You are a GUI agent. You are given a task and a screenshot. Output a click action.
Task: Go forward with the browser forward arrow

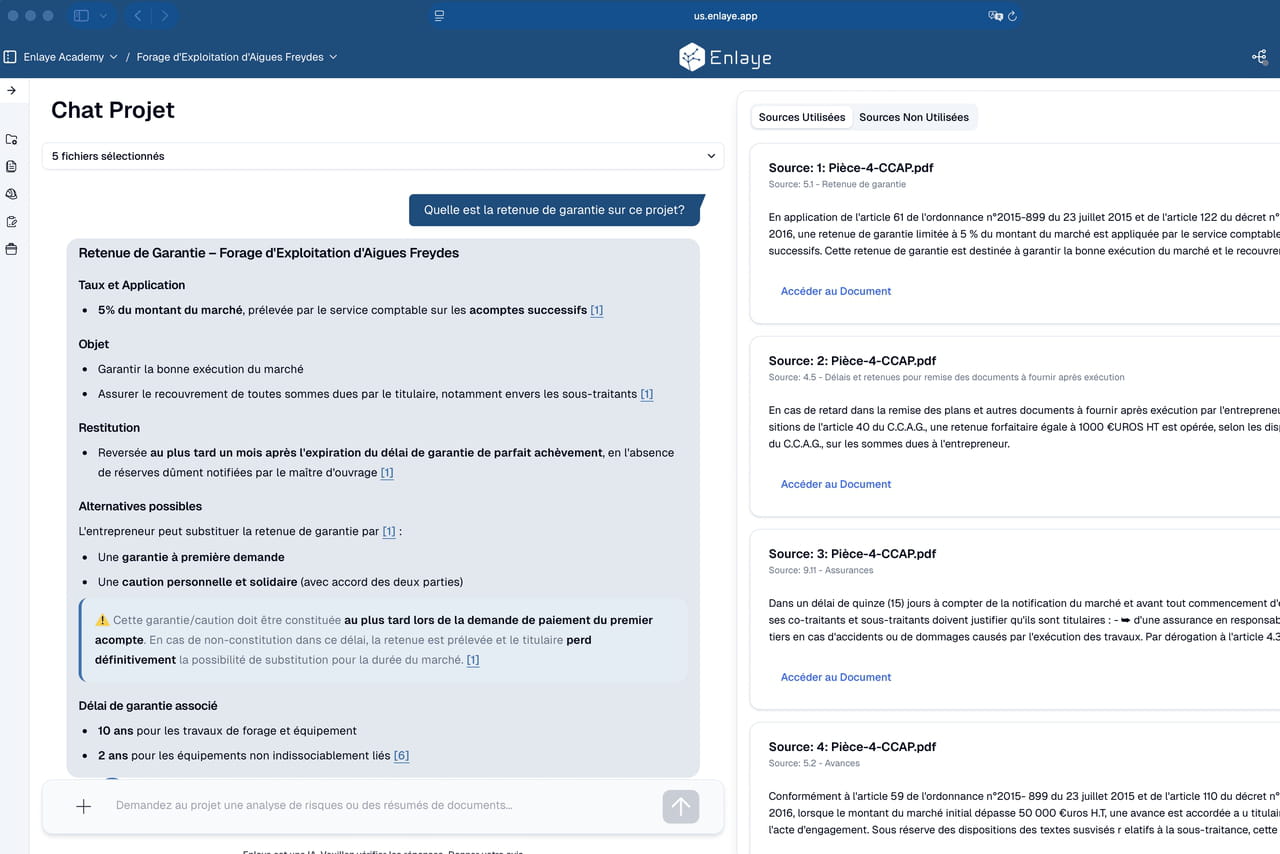pyautogui.click(x=165, y=16)
